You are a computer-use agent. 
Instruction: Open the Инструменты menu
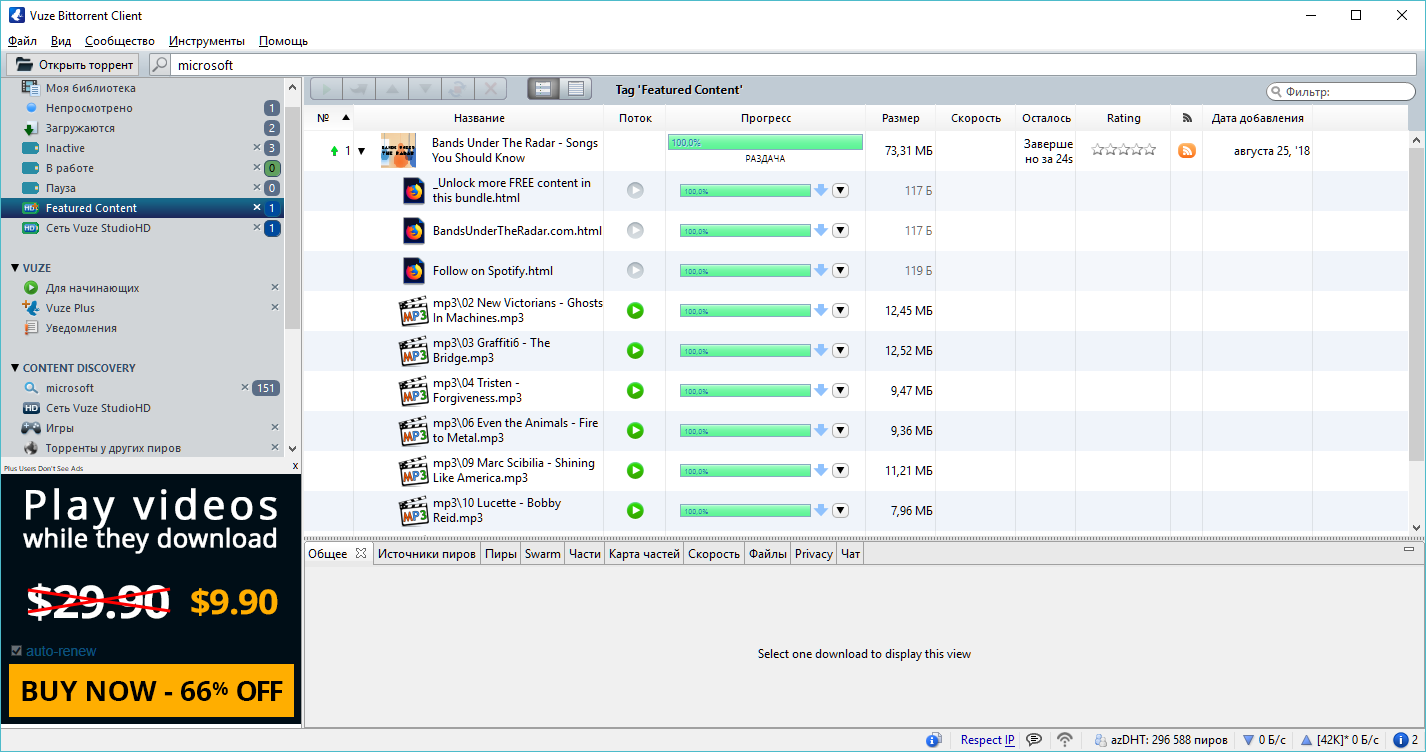tap(207, 41)
